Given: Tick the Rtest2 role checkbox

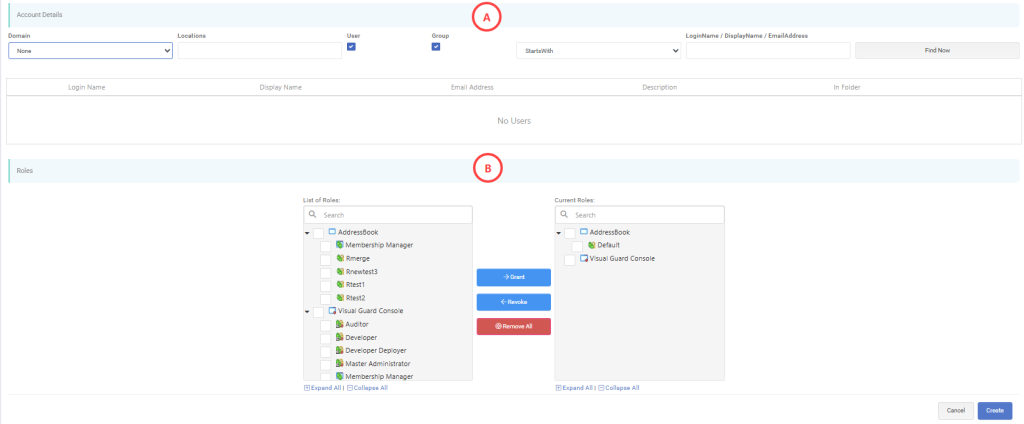Looking at the screenshot, I should [x=325, y=299].
